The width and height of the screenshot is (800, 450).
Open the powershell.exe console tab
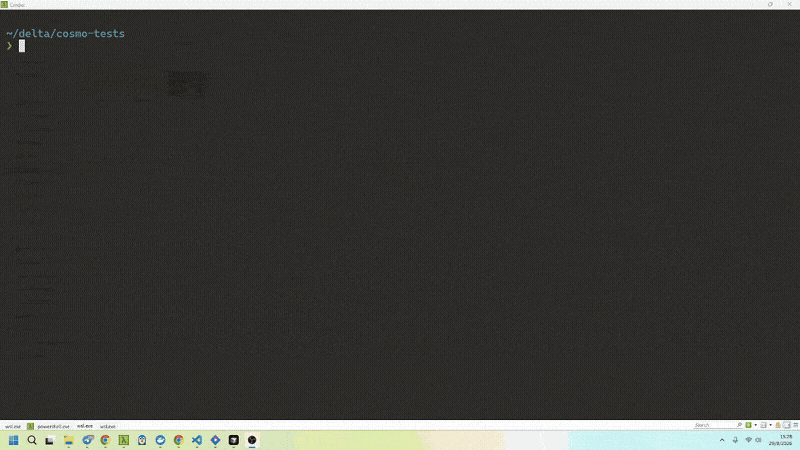click(53, 426)
